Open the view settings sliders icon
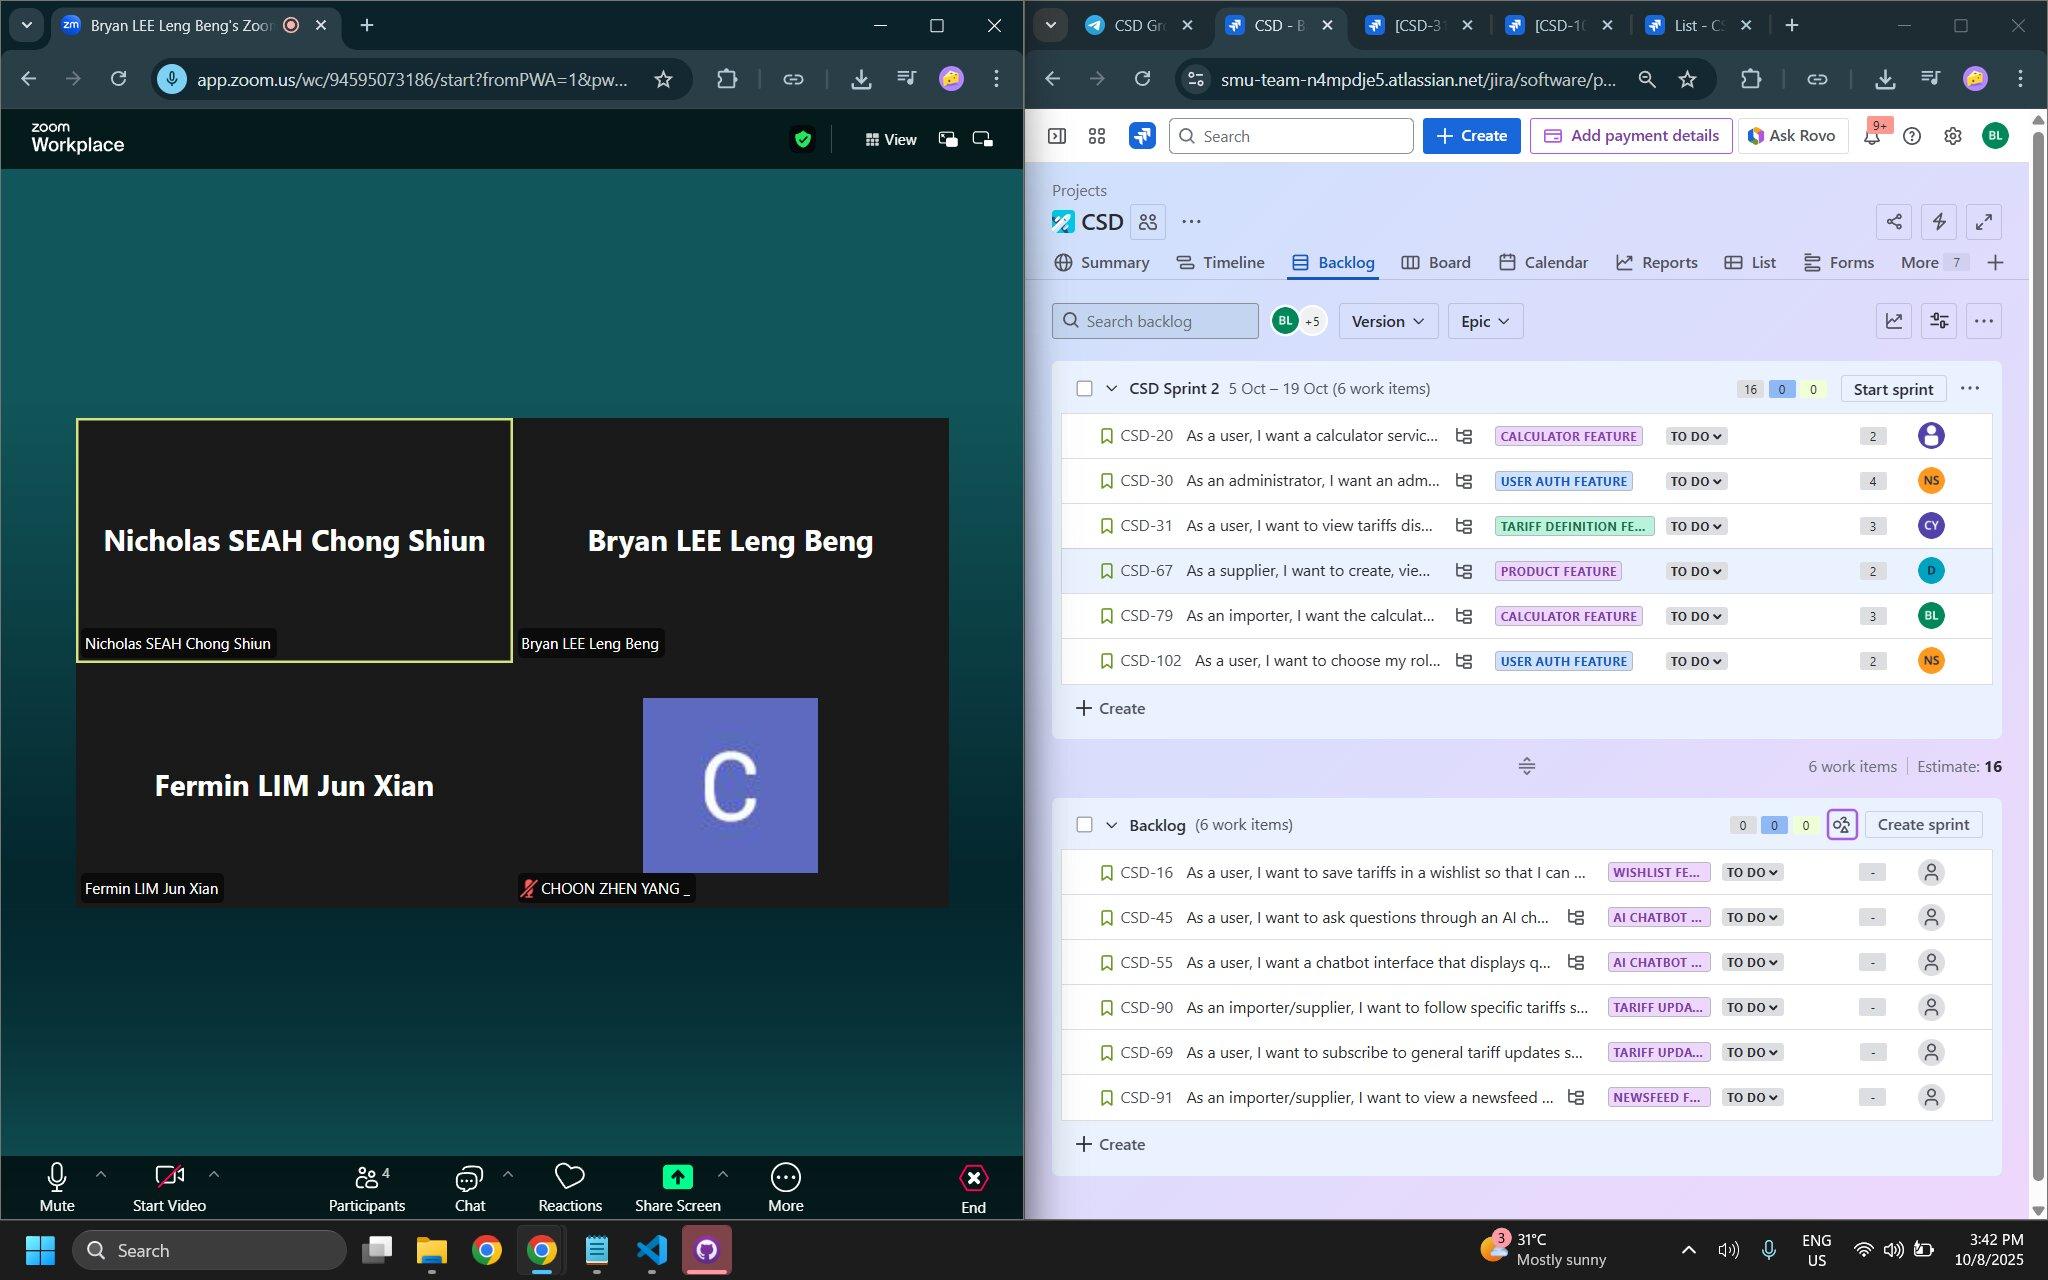Viewport: 2048px width, 1280px height. tap(1938, 321)
